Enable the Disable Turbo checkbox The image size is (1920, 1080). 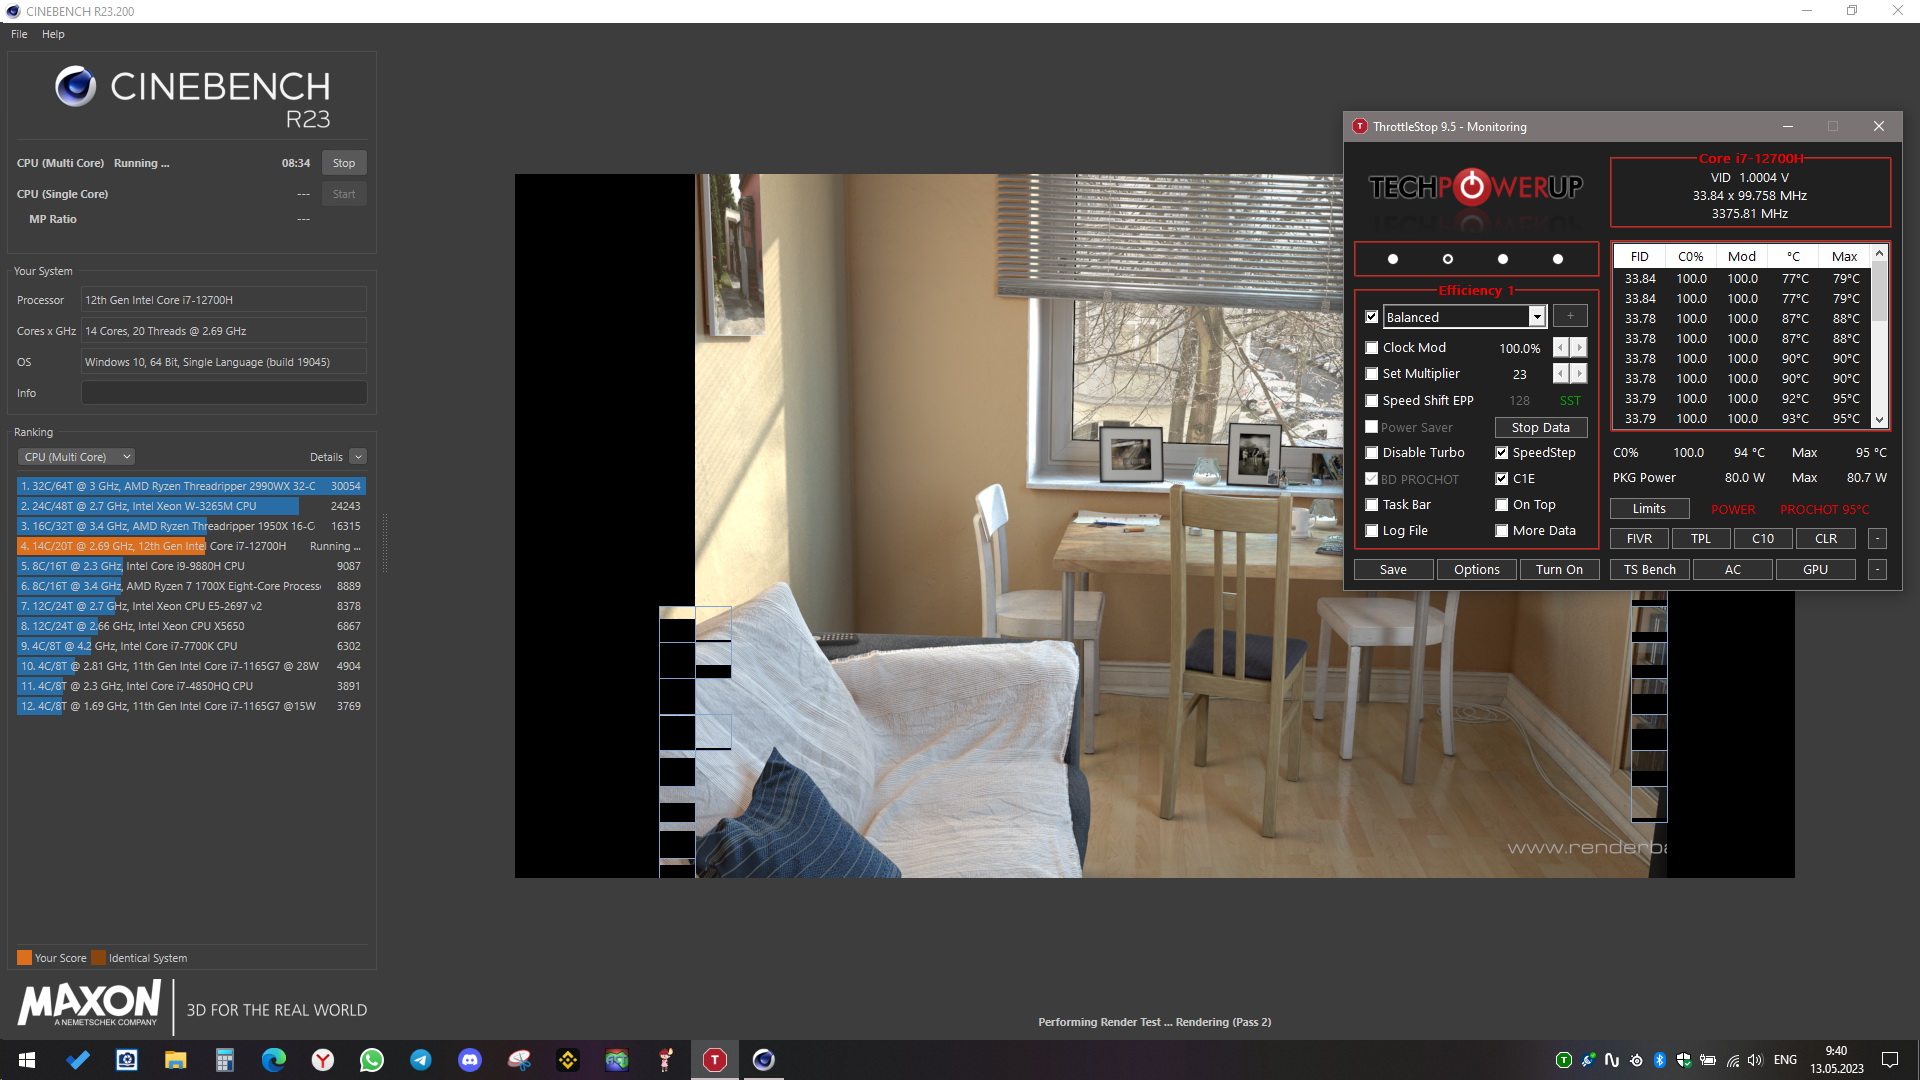click(x=1372, y=453)
